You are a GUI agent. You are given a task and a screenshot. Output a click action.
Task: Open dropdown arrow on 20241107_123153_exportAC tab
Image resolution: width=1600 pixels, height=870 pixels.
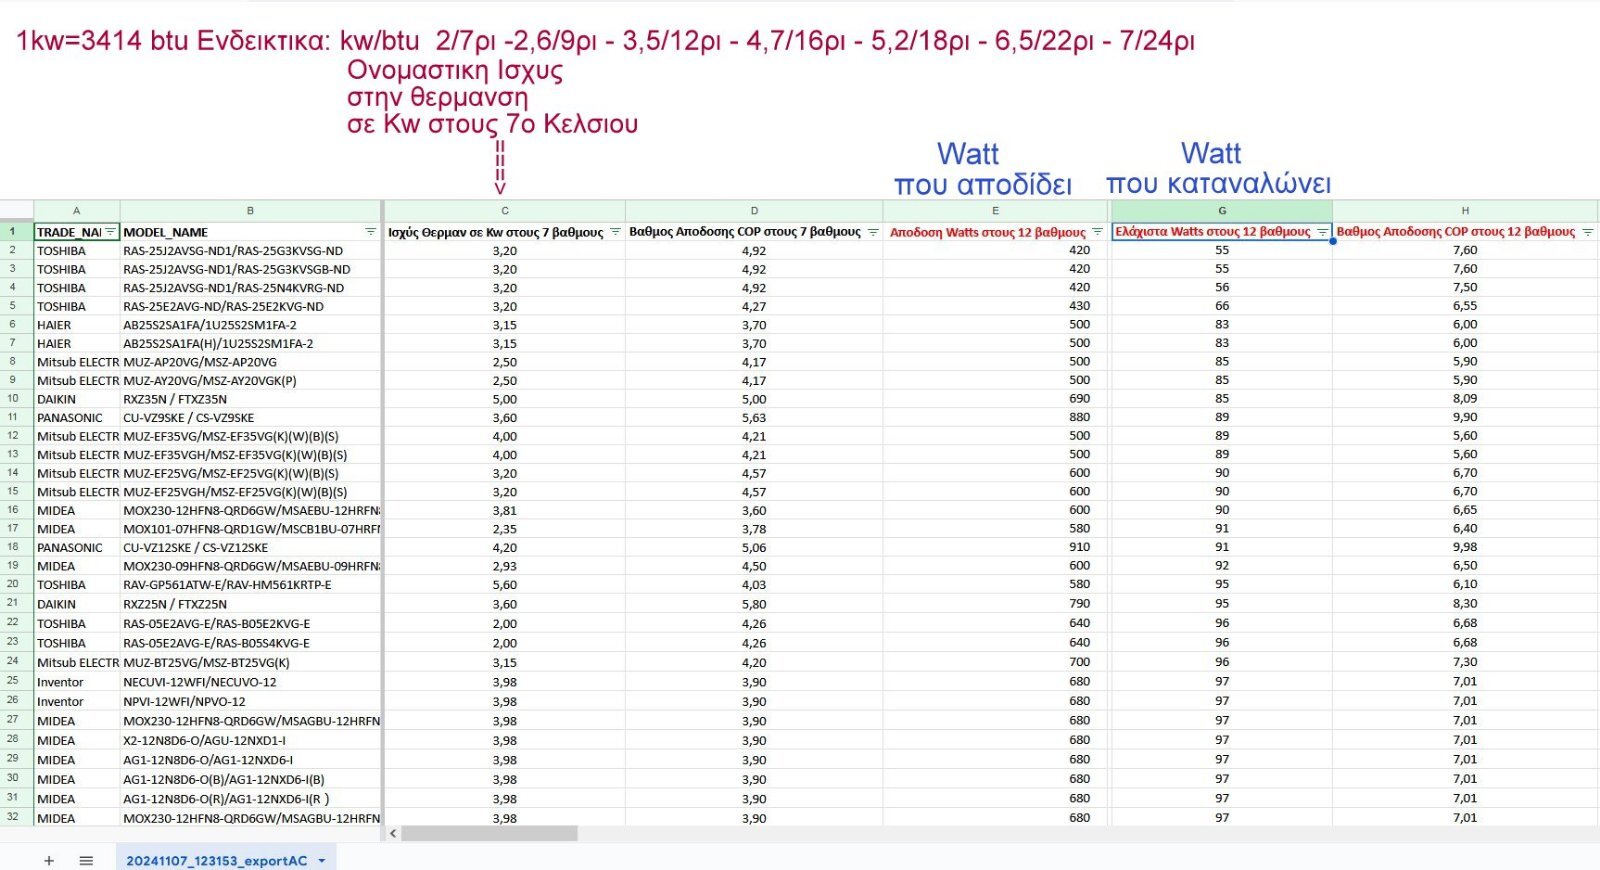(x=322, y=861)
